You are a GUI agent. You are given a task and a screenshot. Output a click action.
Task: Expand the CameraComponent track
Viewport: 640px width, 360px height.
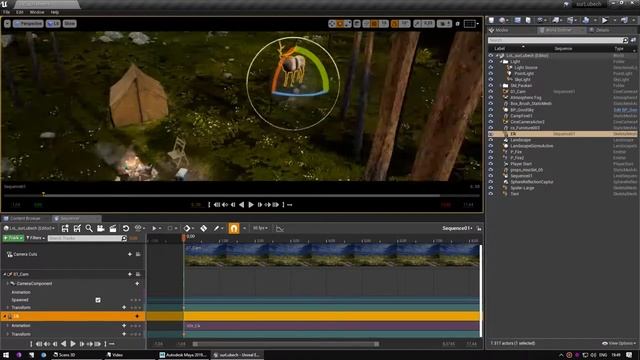click(7, 283)
